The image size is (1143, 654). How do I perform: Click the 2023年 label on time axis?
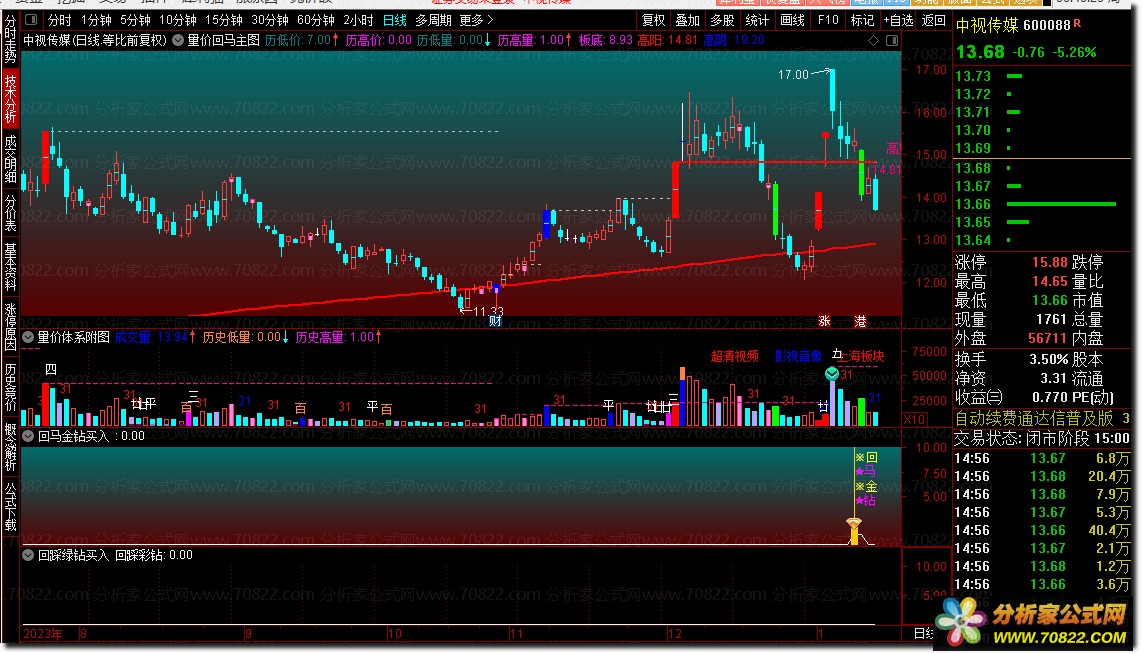click(43, 634)
